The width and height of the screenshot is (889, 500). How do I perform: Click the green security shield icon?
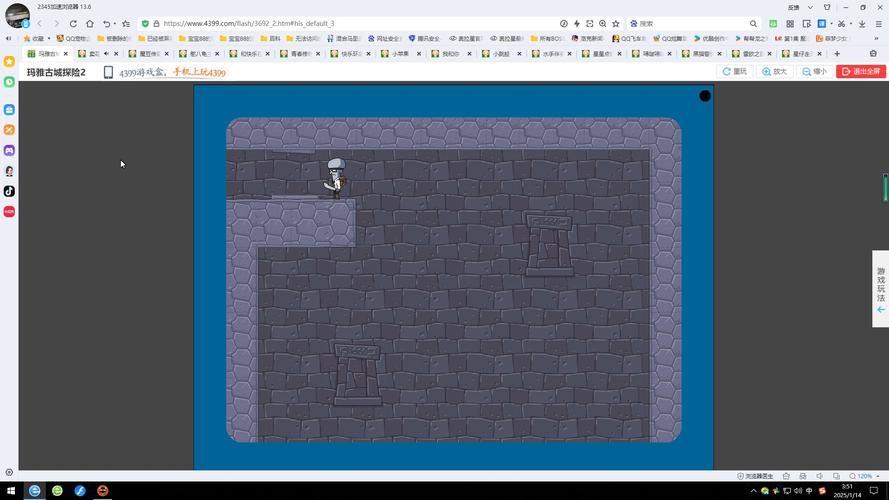coord(145,24)
